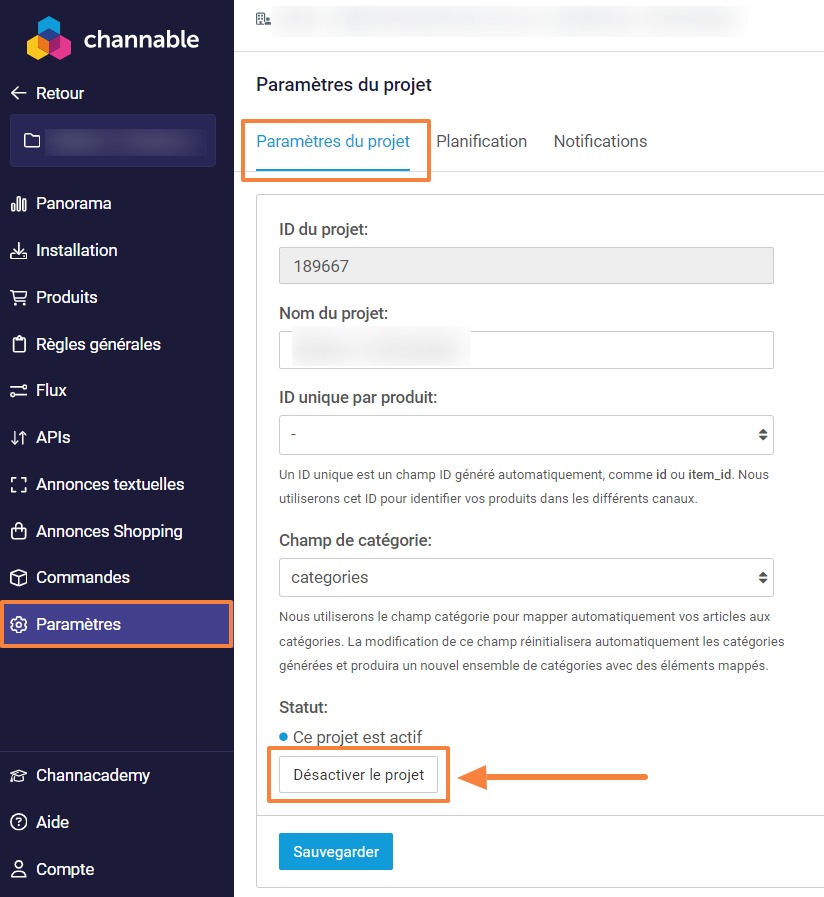Switch to the Planification tab

click(x=481, y=141)
